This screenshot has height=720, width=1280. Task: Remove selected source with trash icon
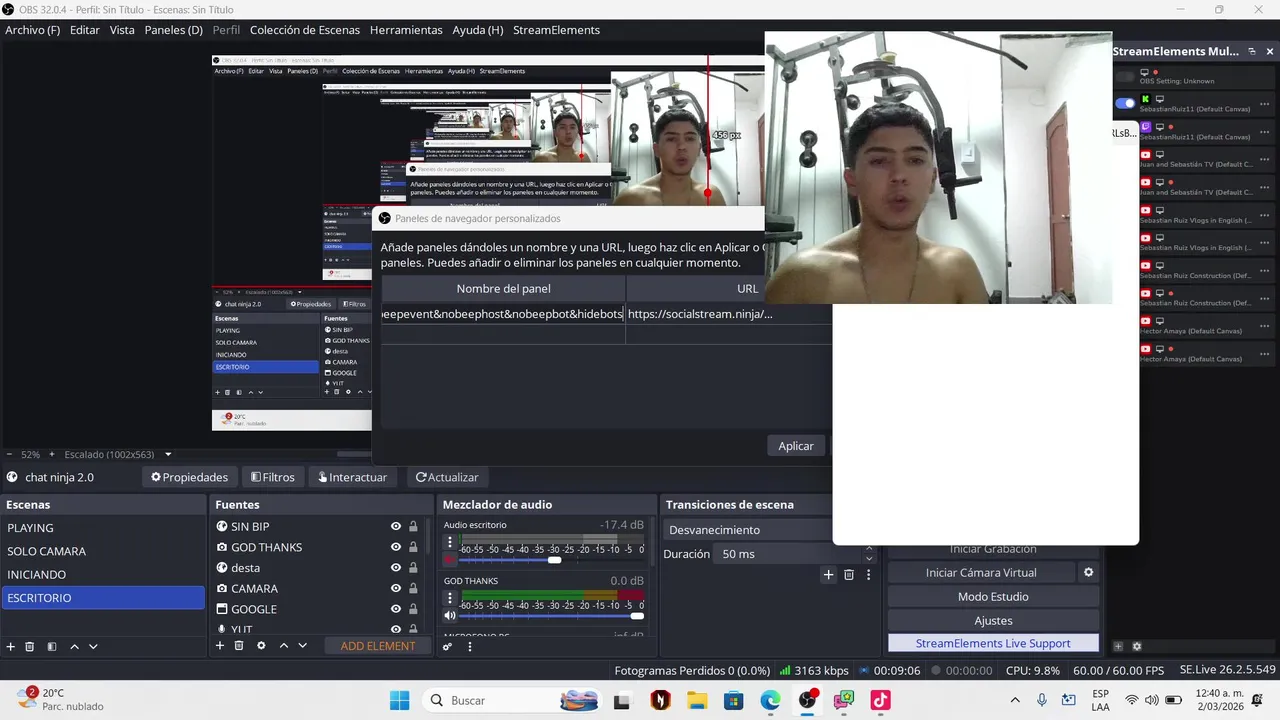click(x=239, y=646)
